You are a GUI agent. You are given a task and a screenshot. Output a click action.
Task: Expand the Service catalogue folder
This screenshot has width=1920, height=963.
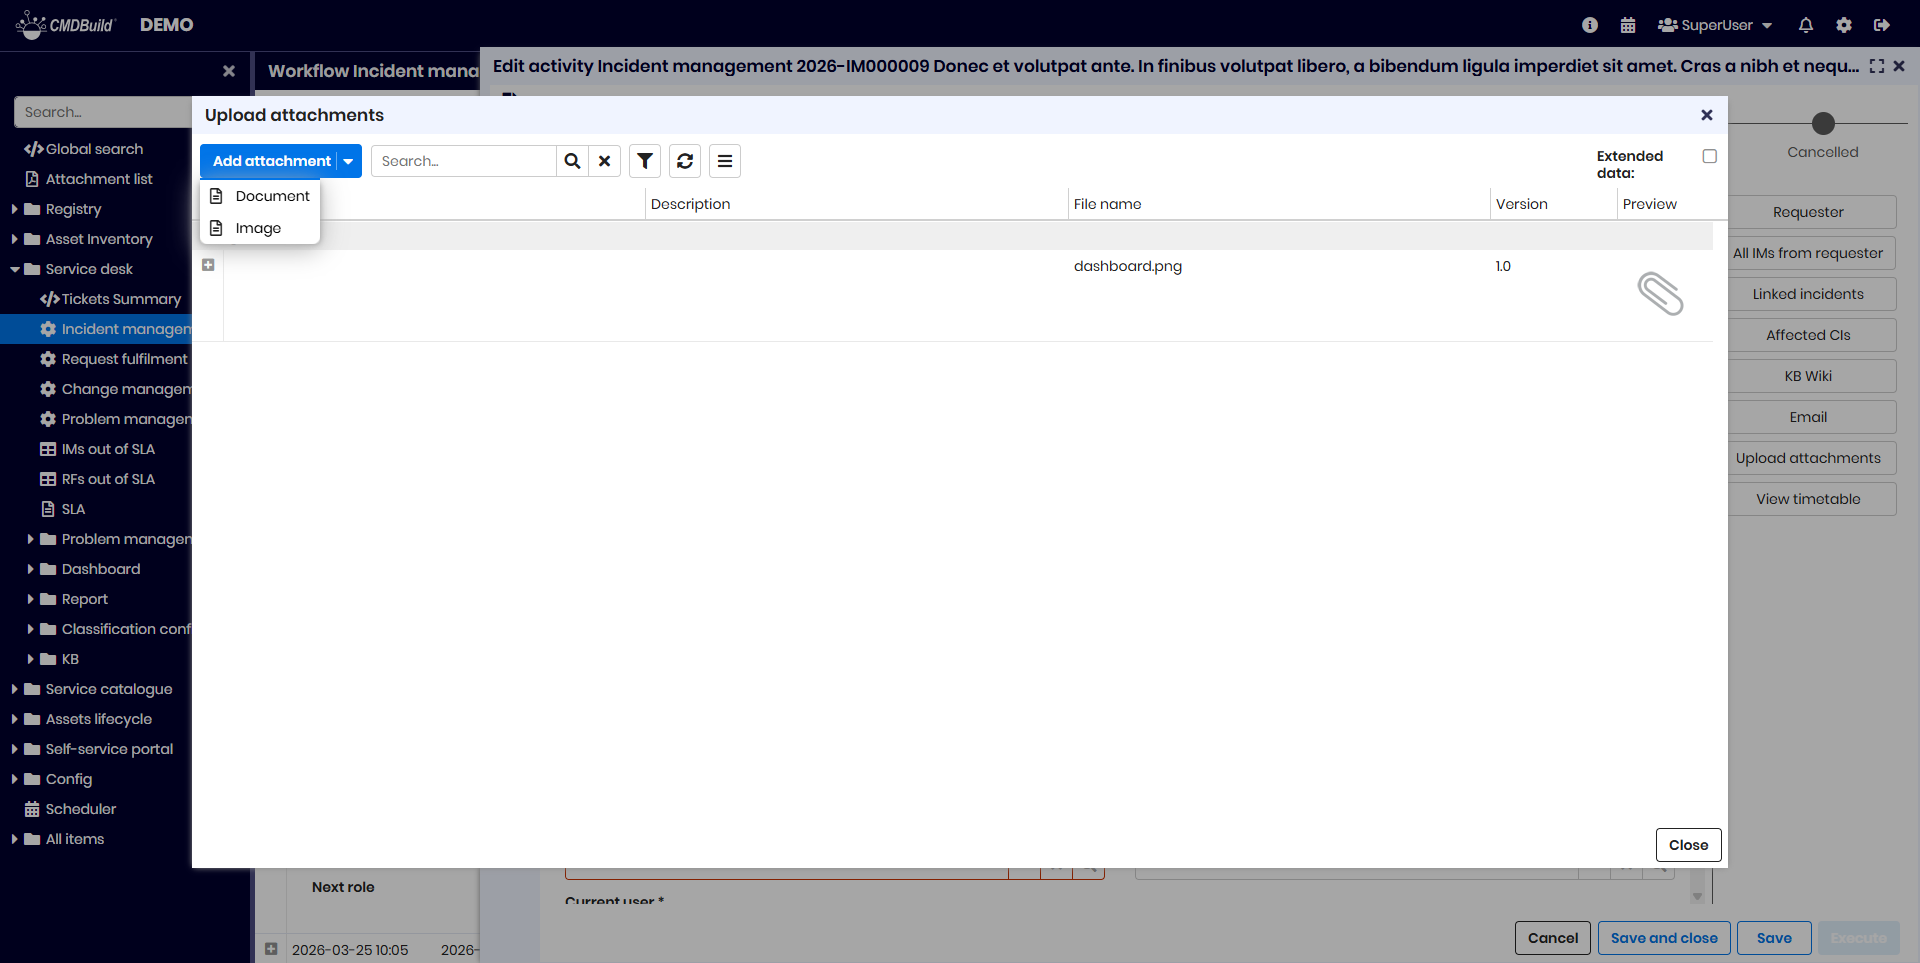coord(15,689)
